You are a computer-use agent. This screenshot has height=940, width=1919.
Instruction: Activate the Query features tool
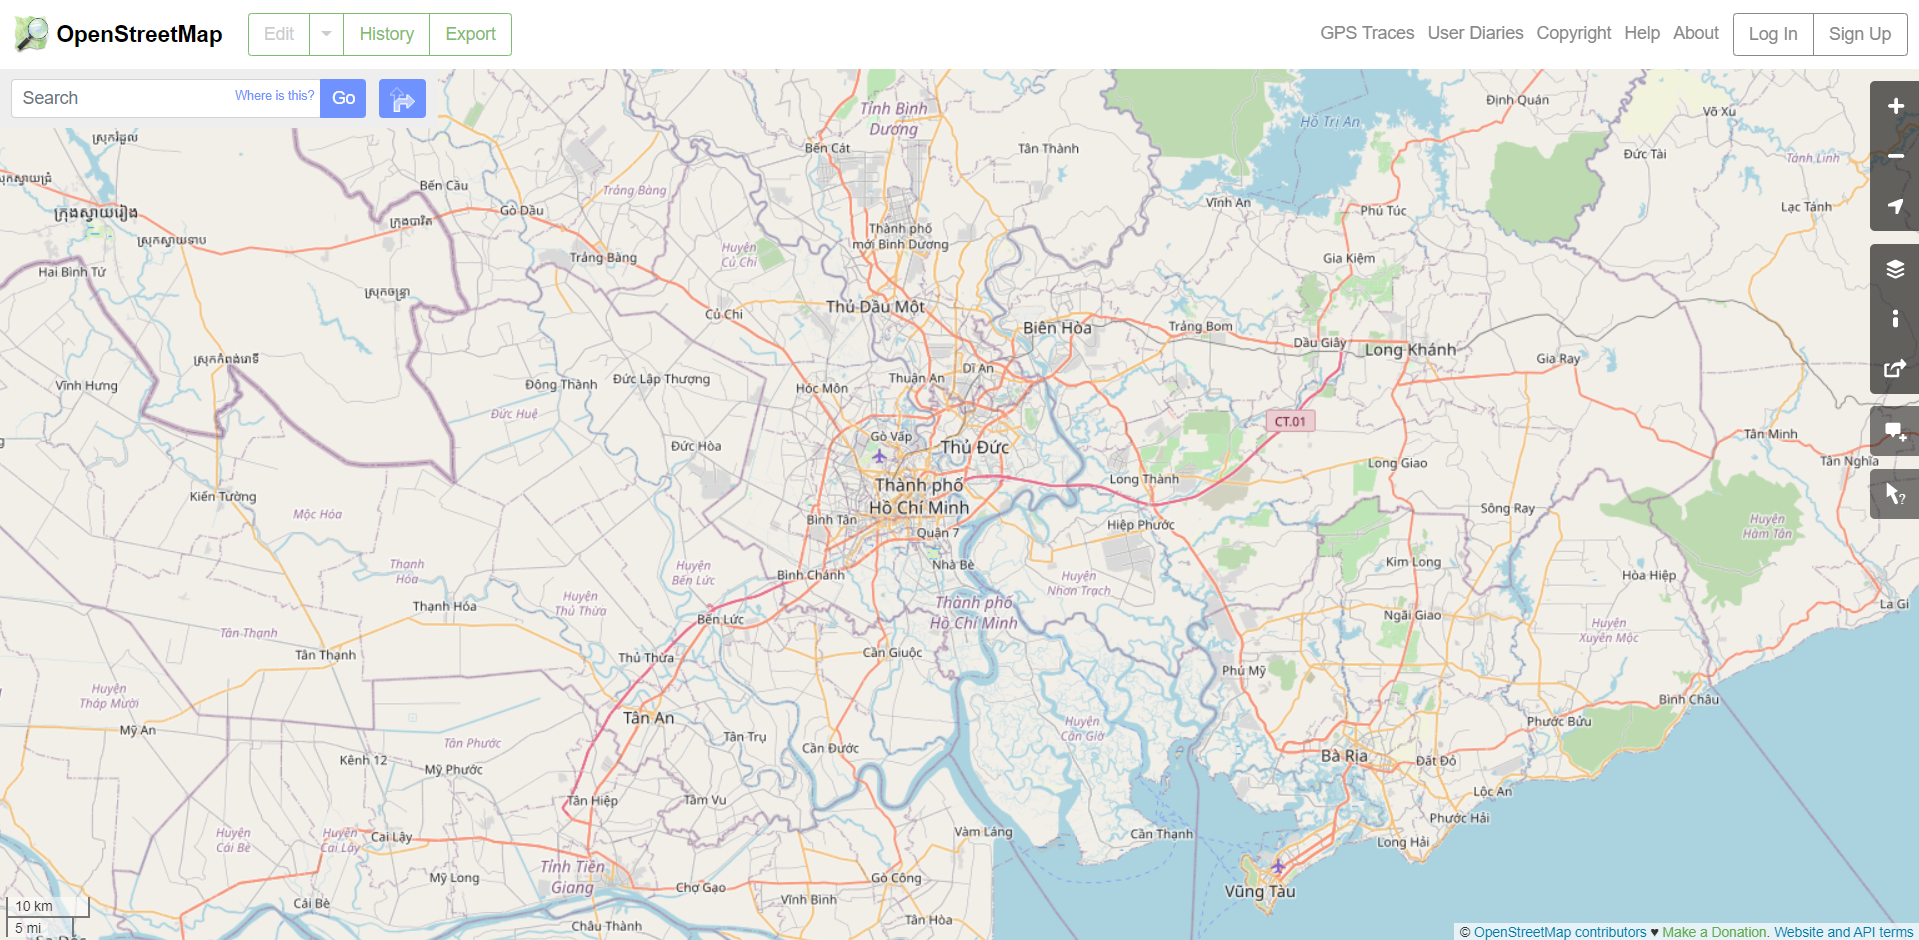pyautogui.click(x=1895, y=494)
